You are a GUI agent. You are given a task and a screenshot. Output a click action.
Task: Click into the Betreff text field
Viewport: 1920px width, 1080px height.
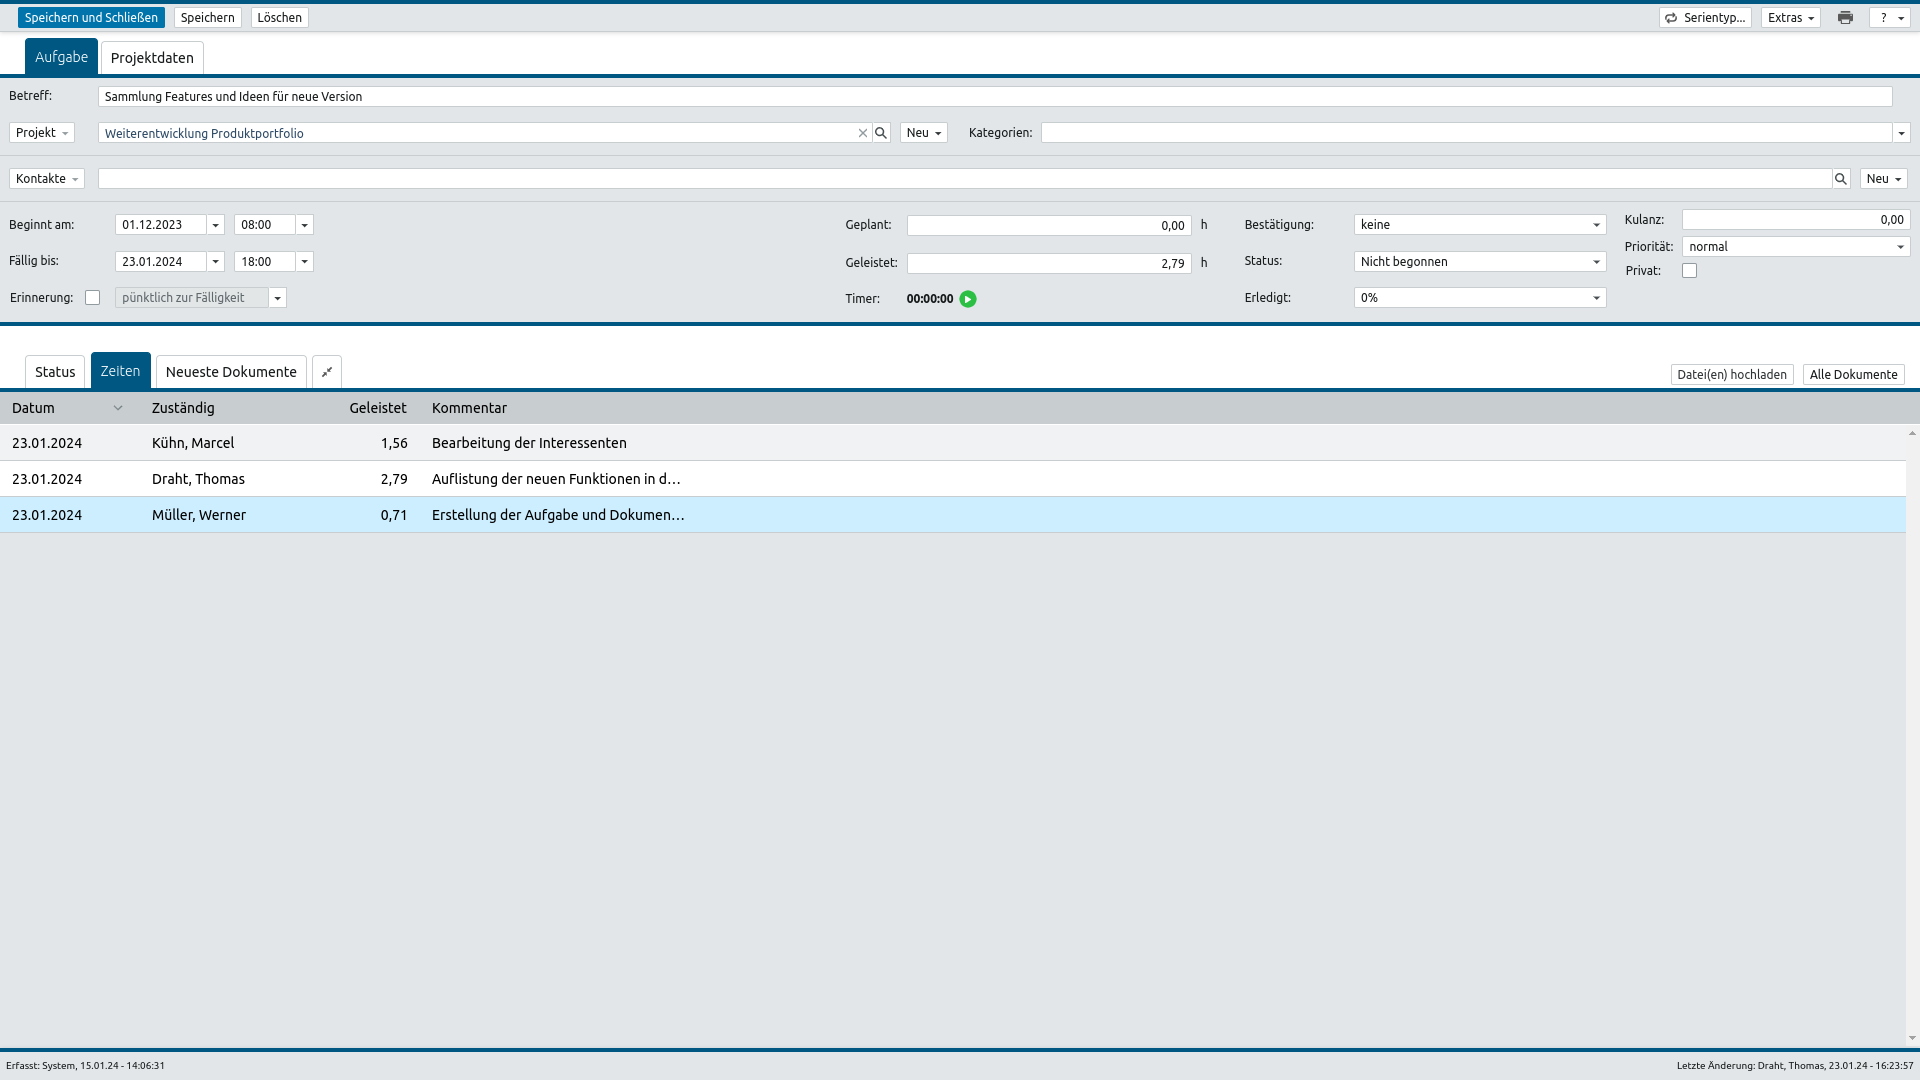995,97
